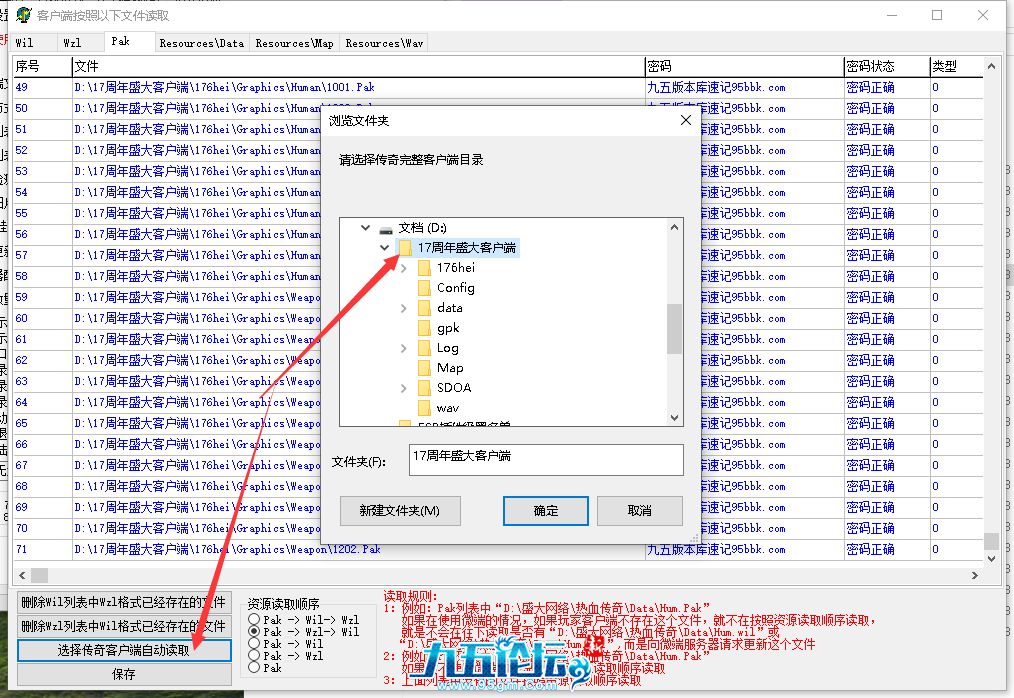1014x698 pixels.
Task: Click the 密码状态 column header
Action: [887, 67]
